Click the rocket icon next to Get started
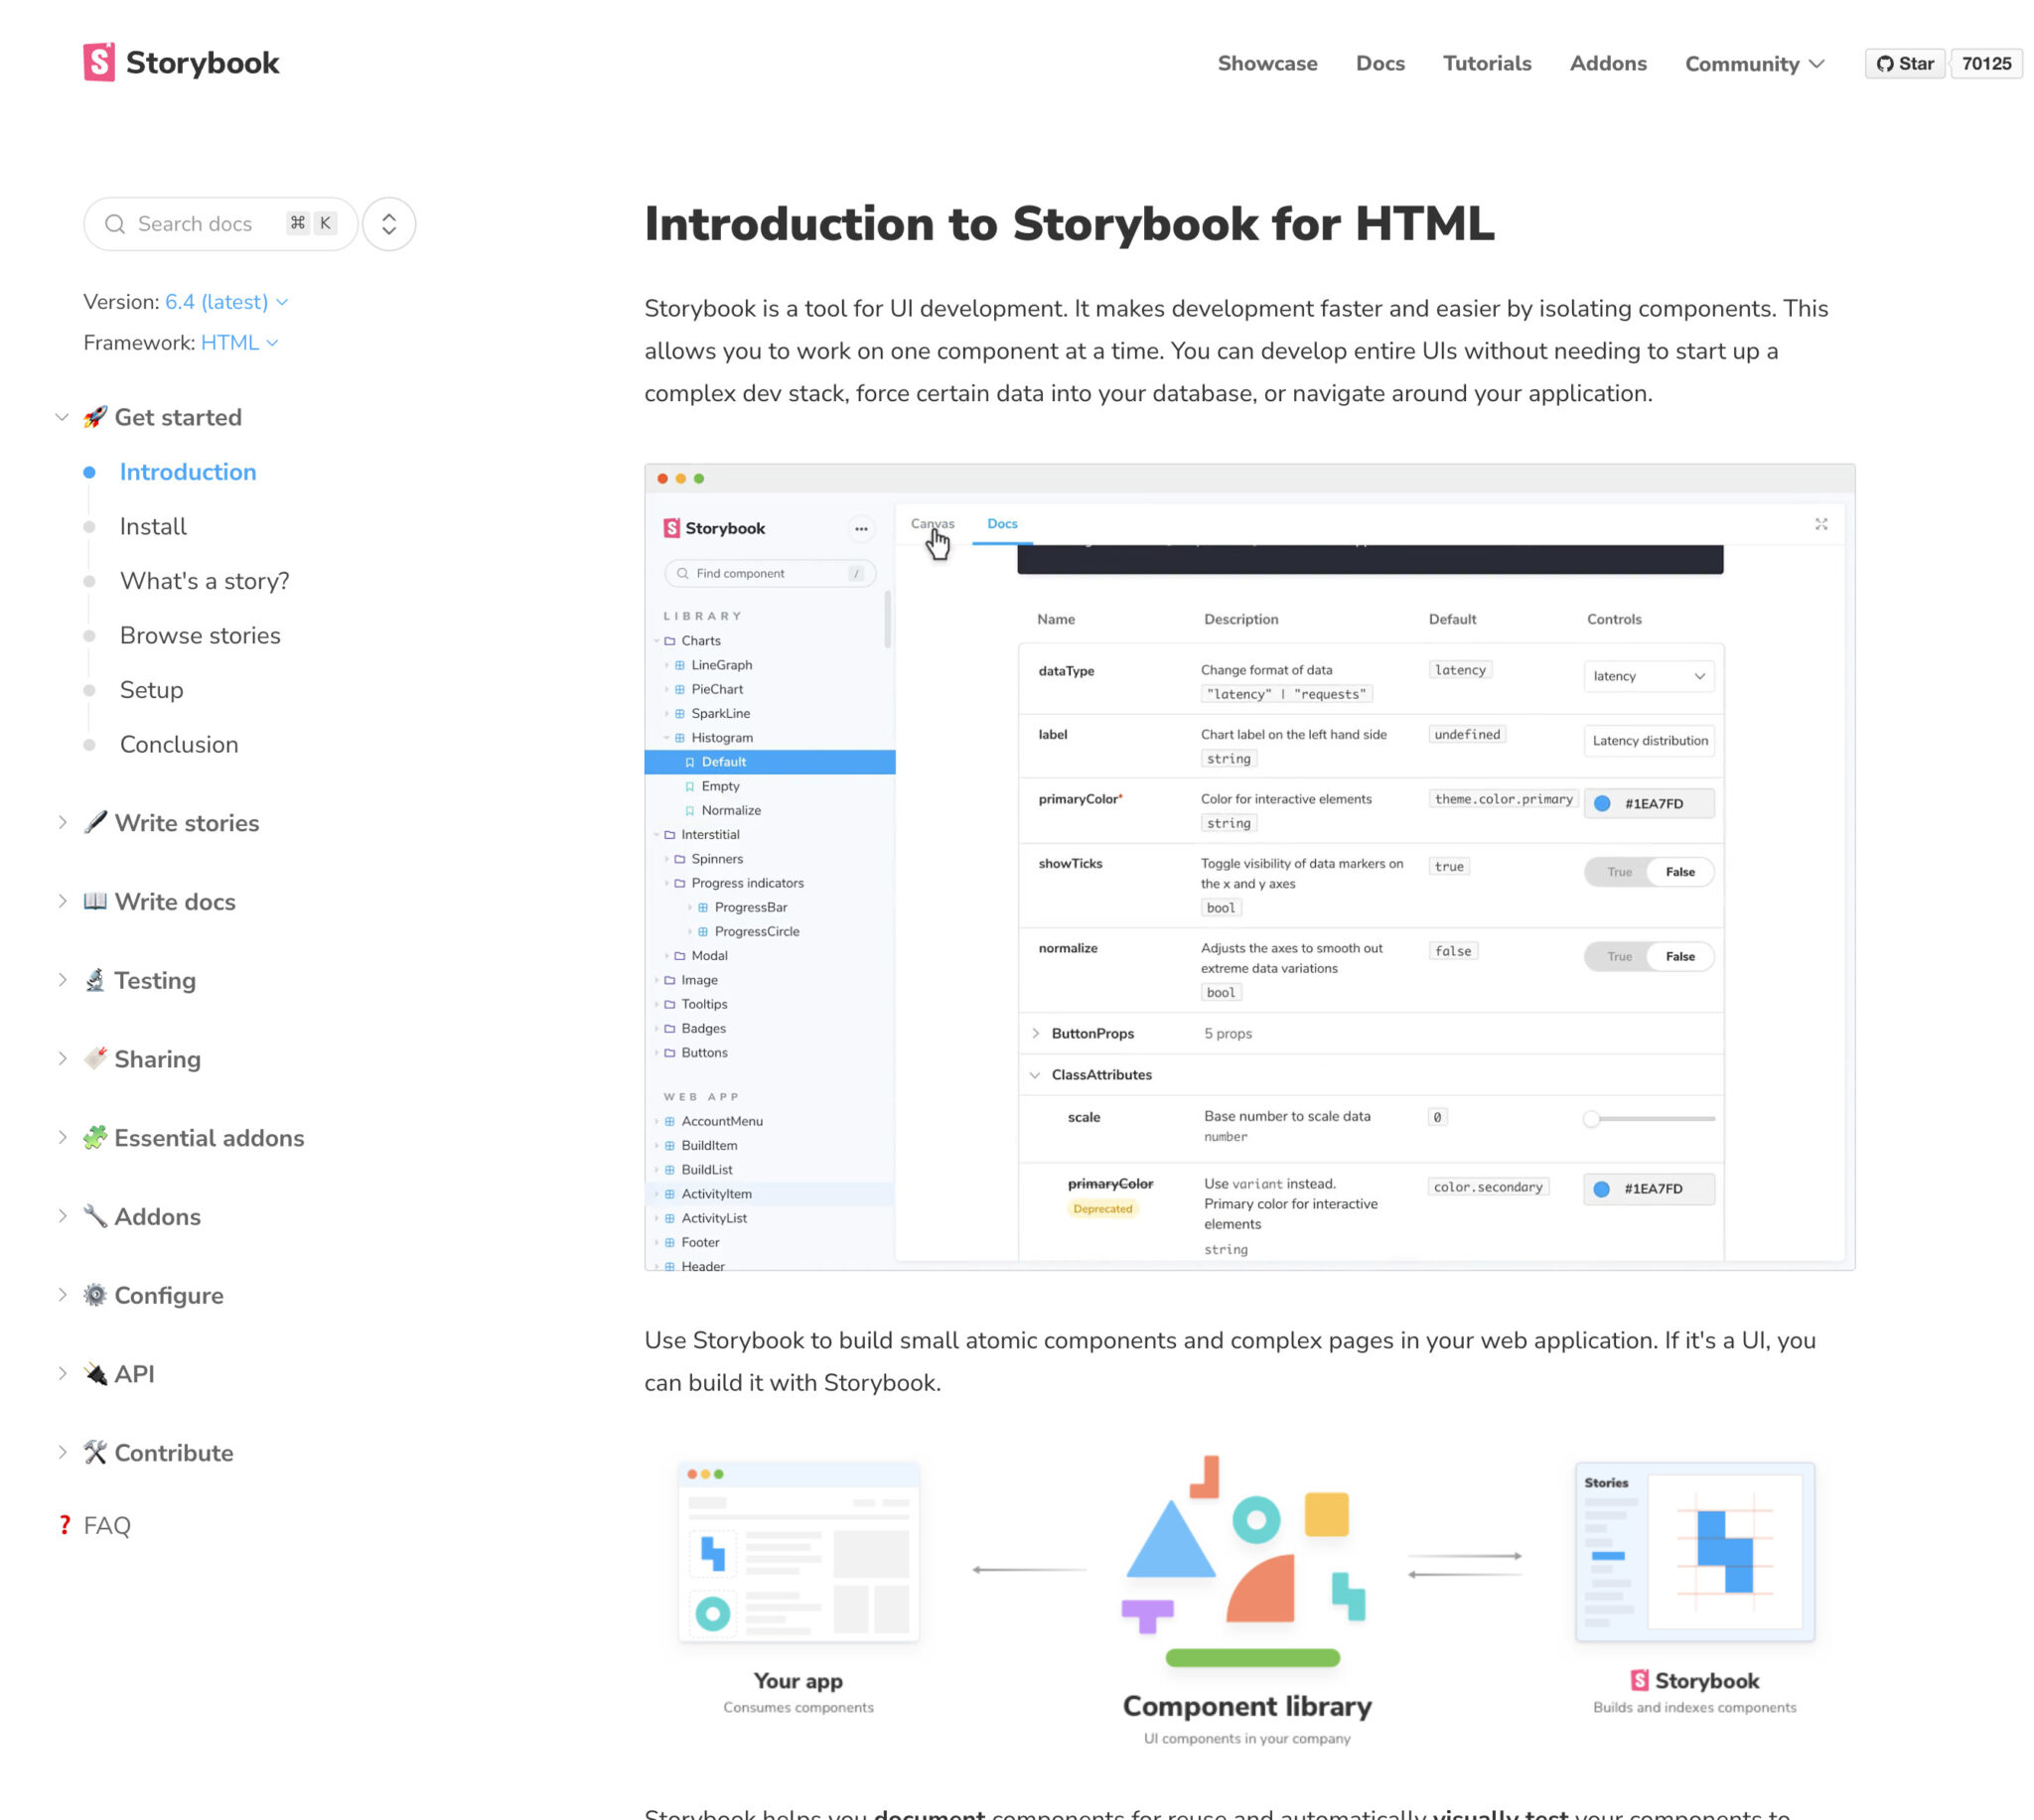 click(95, 417)
